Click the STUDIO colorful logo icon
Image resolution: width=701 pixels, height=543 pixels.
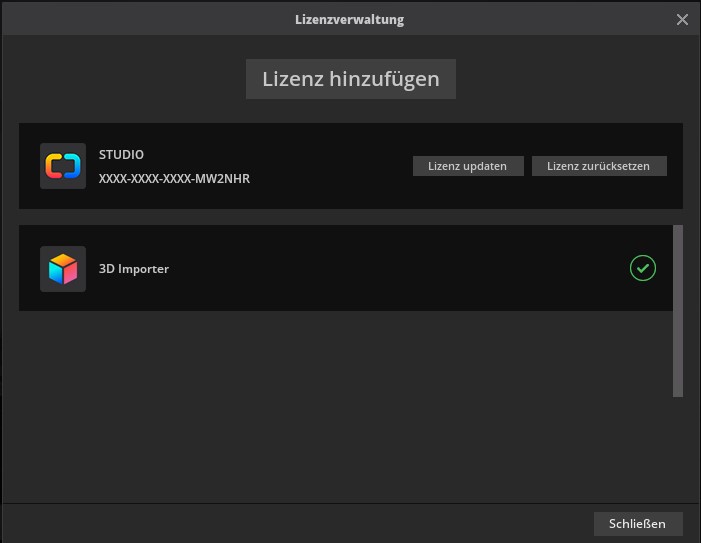coord(62,166)
